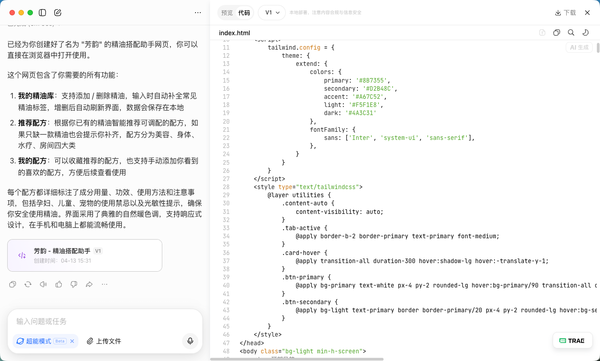Image resolution: width=600 pixels, height=361 pixels.
Task: Open more actions below the reply
Action: (104, 284)
